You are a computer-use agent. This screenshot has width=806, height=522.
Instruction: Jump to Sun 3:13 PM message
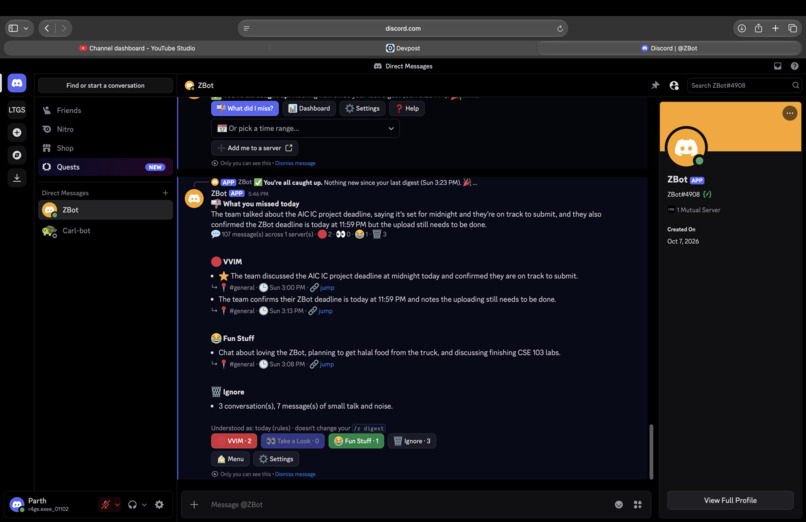325,311
